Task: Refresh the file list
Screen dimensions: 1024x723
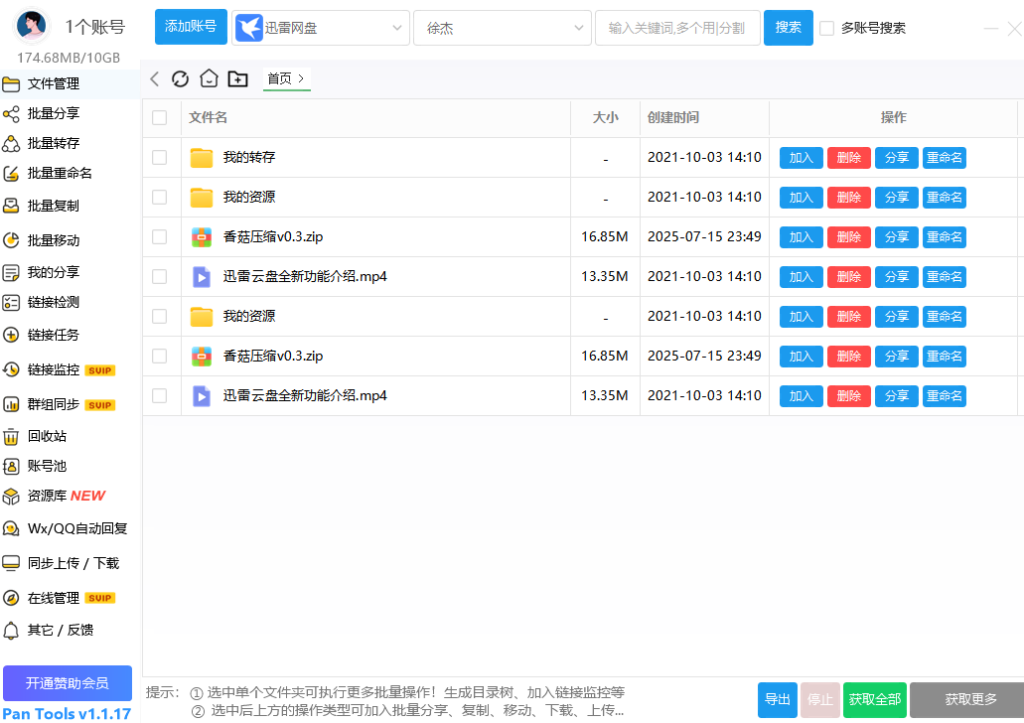Action: (x=180, y=79)
